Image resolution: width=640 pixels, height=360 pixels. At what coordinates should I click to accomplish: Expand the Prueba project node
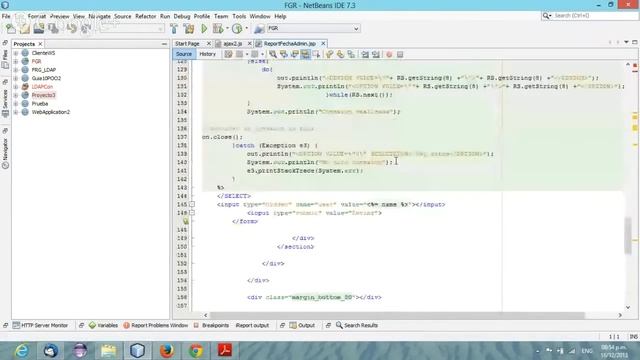16,104
